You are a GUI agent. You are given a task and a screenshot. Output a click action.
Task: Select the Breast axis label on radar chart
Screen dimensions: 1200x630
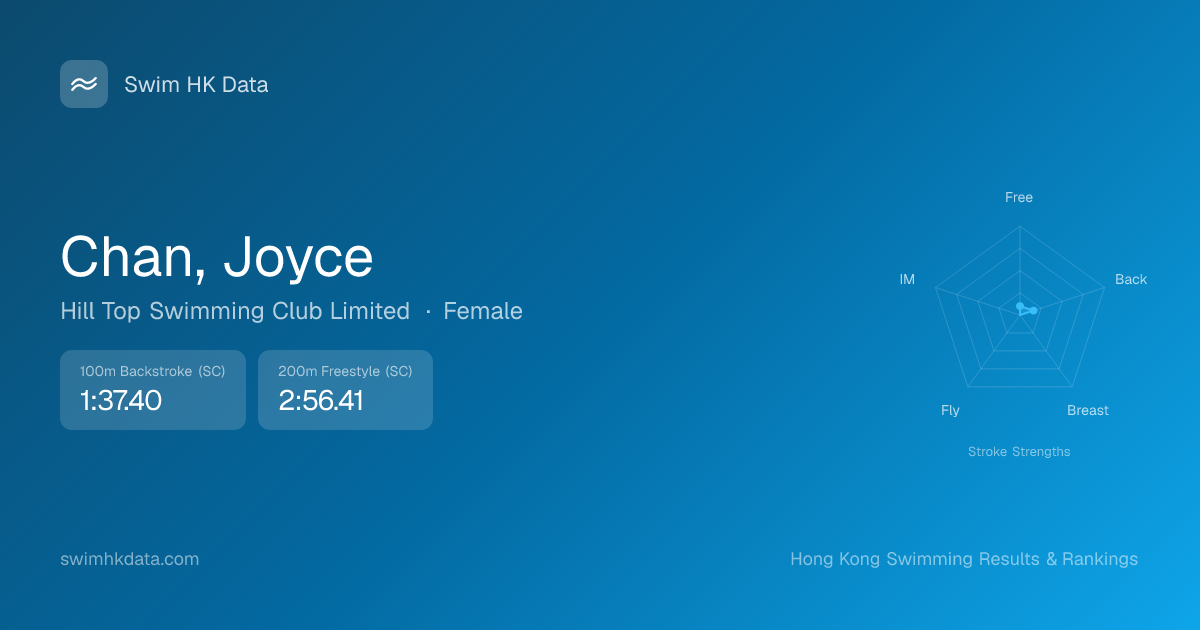tap(1087, 410)
